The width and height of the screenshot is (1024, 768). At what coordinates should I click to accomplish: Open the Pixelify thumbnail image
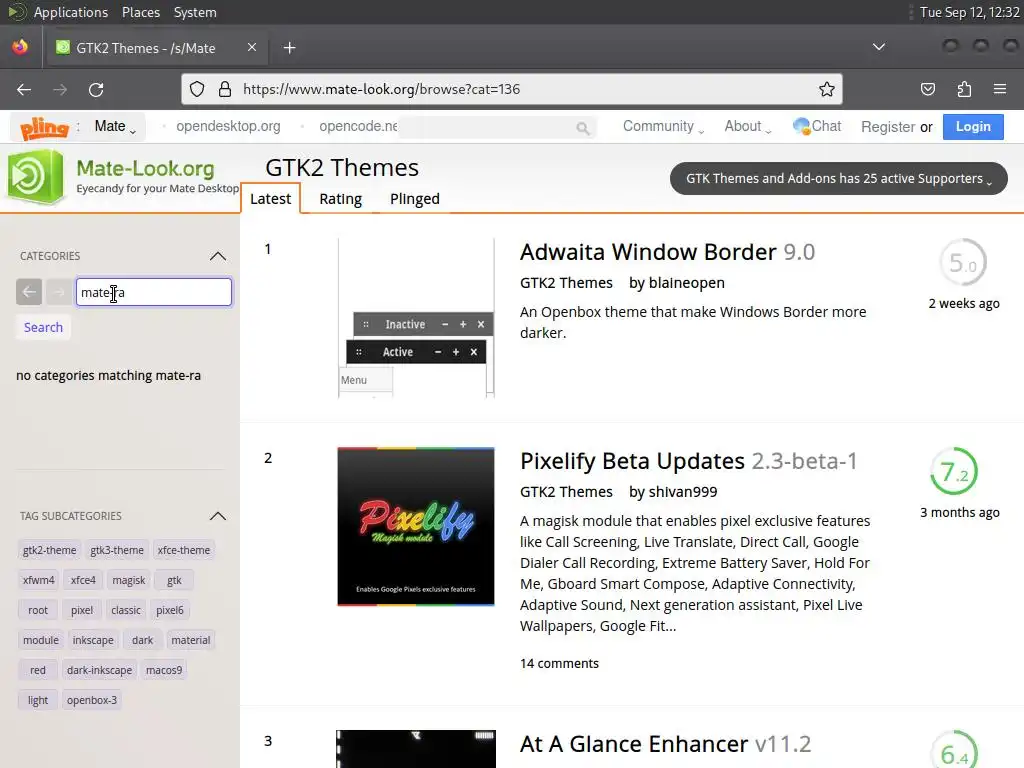click(x=416, y=526)
